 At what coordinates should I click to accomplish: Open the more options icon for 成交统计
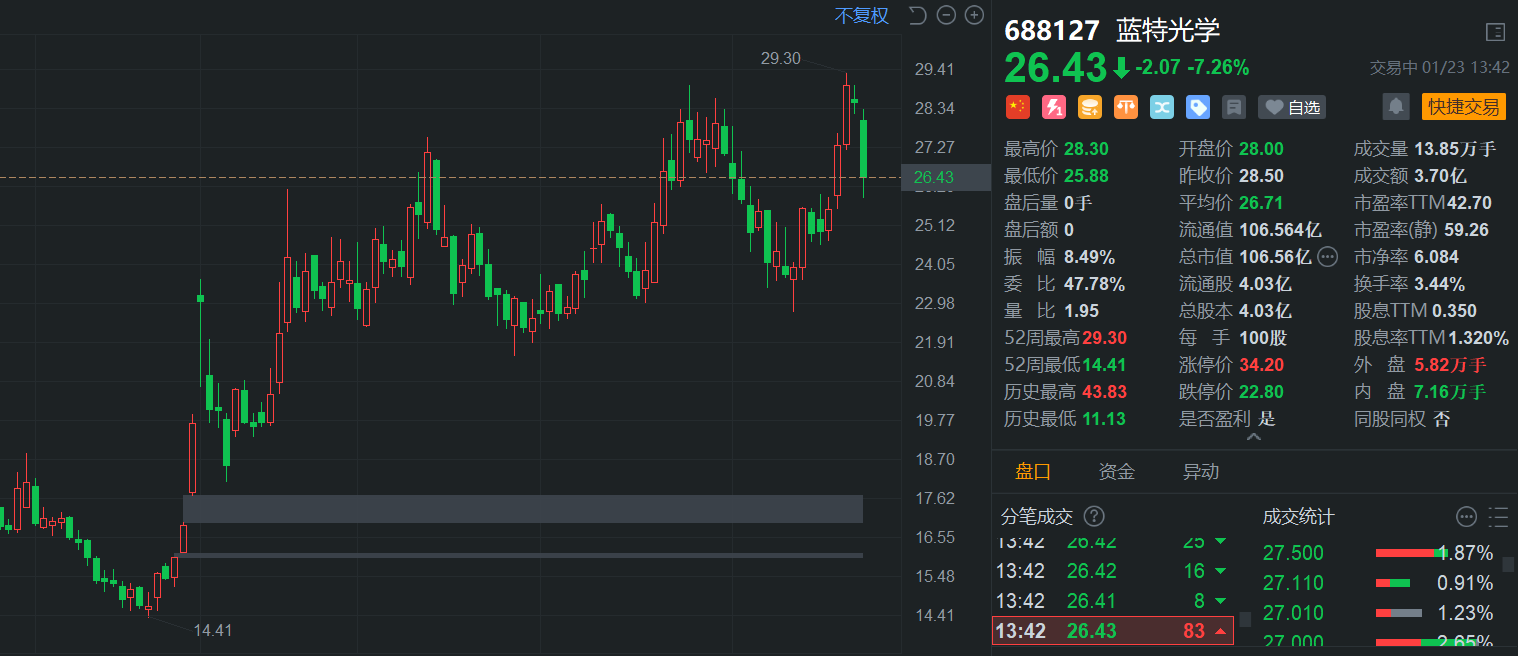[x=1466, y=516]
